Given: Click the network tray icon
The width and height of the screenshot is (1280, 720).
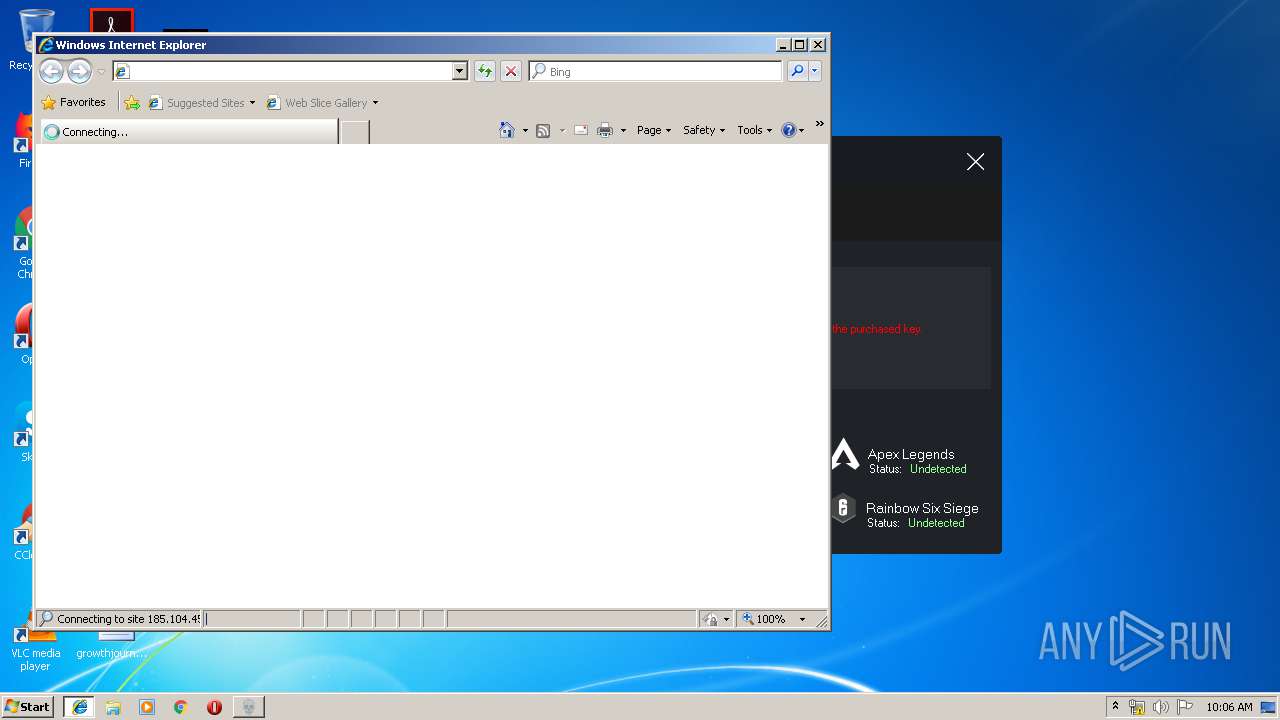Looking at the screenshot, I should click(1137, 707).
